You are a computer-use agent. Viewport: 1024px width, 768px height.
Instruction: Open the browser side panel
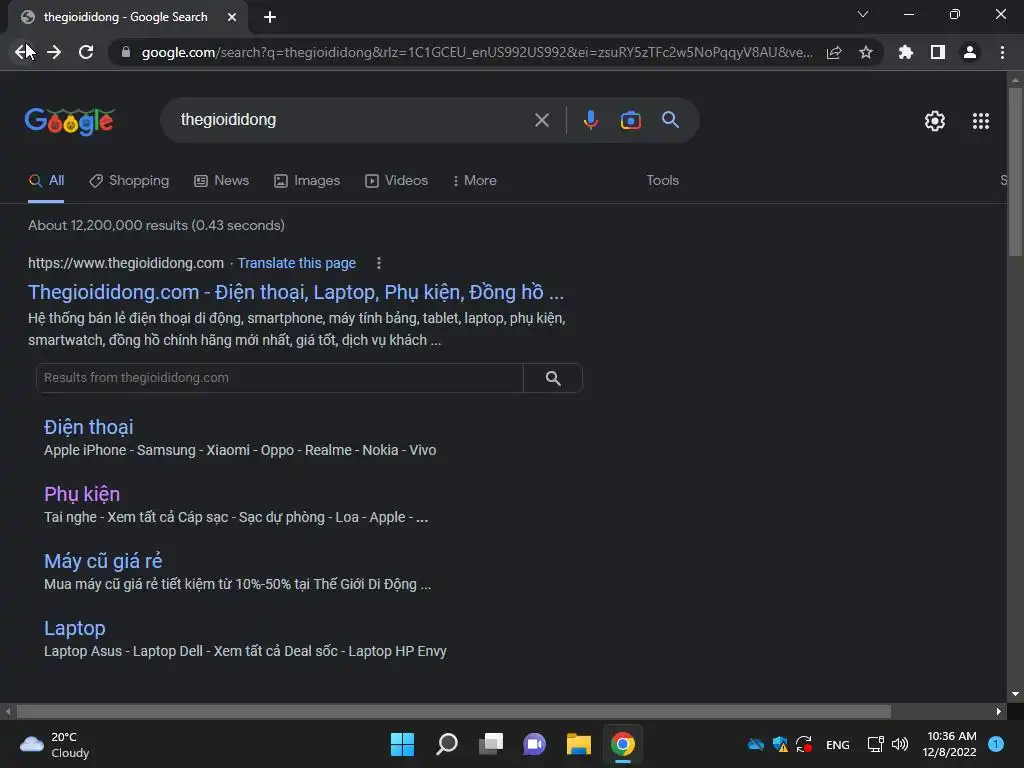[x=938, y=52]
